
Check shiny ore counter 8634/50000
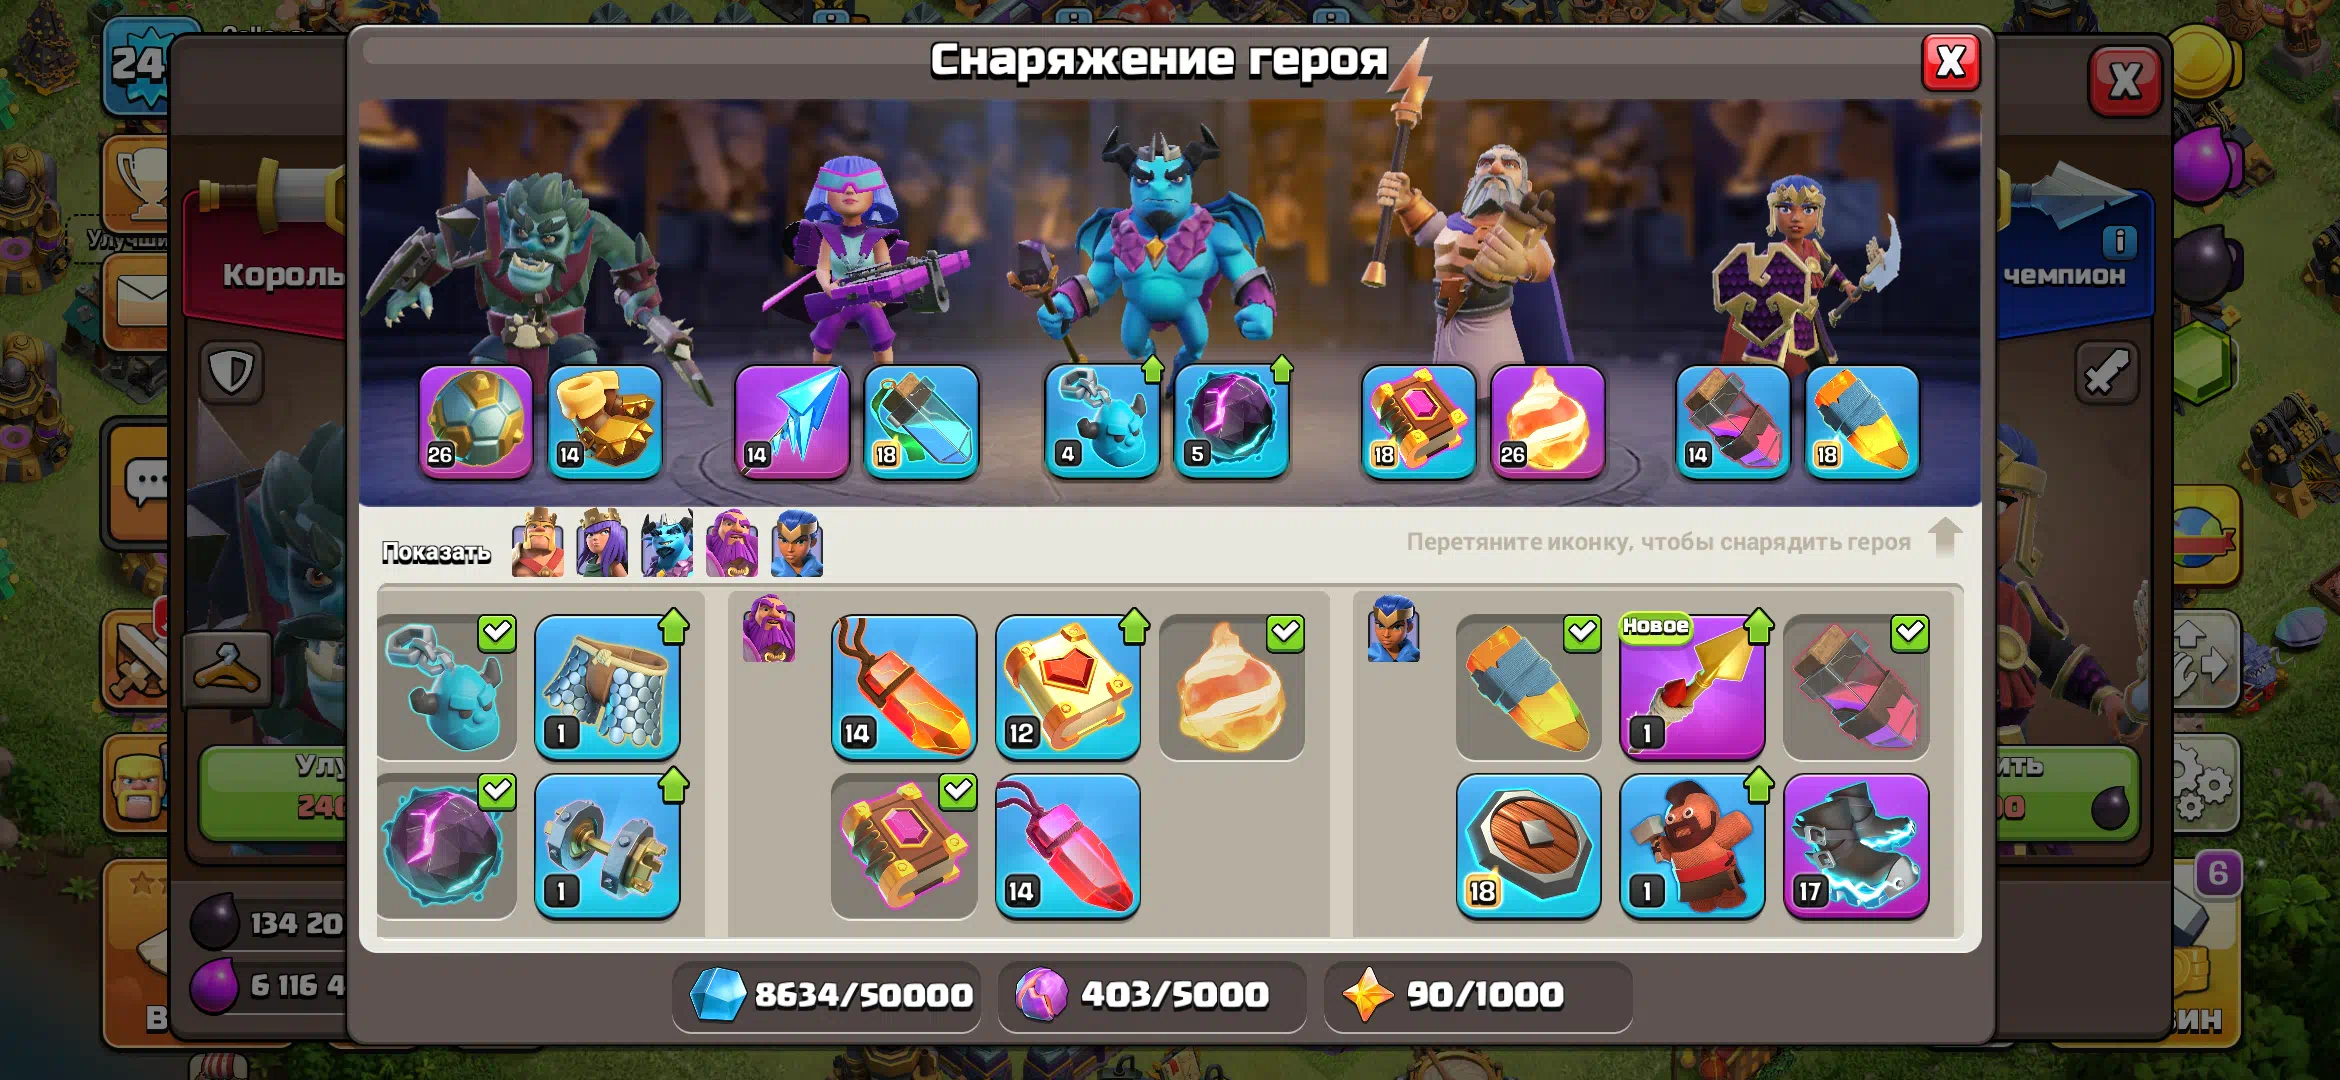828,995
